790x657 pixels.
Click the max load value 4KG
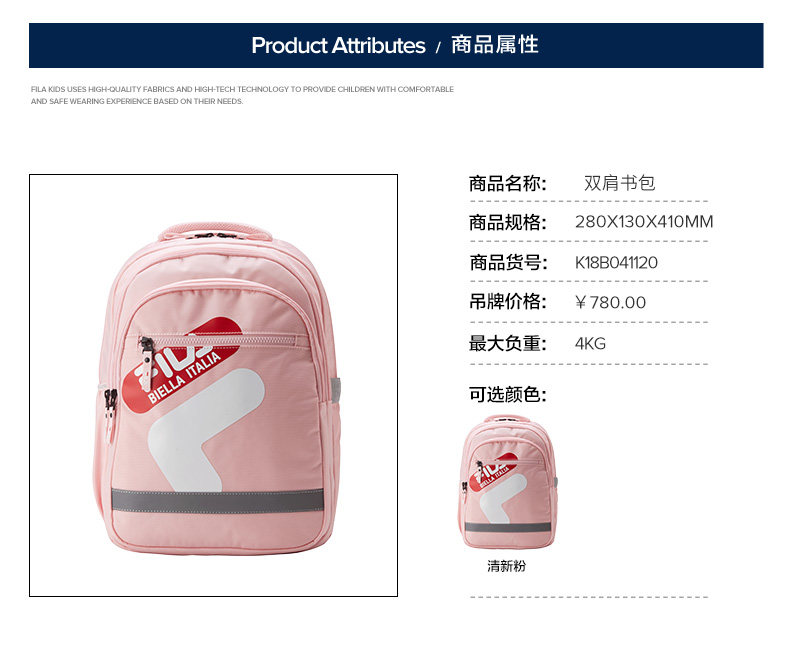590,344
